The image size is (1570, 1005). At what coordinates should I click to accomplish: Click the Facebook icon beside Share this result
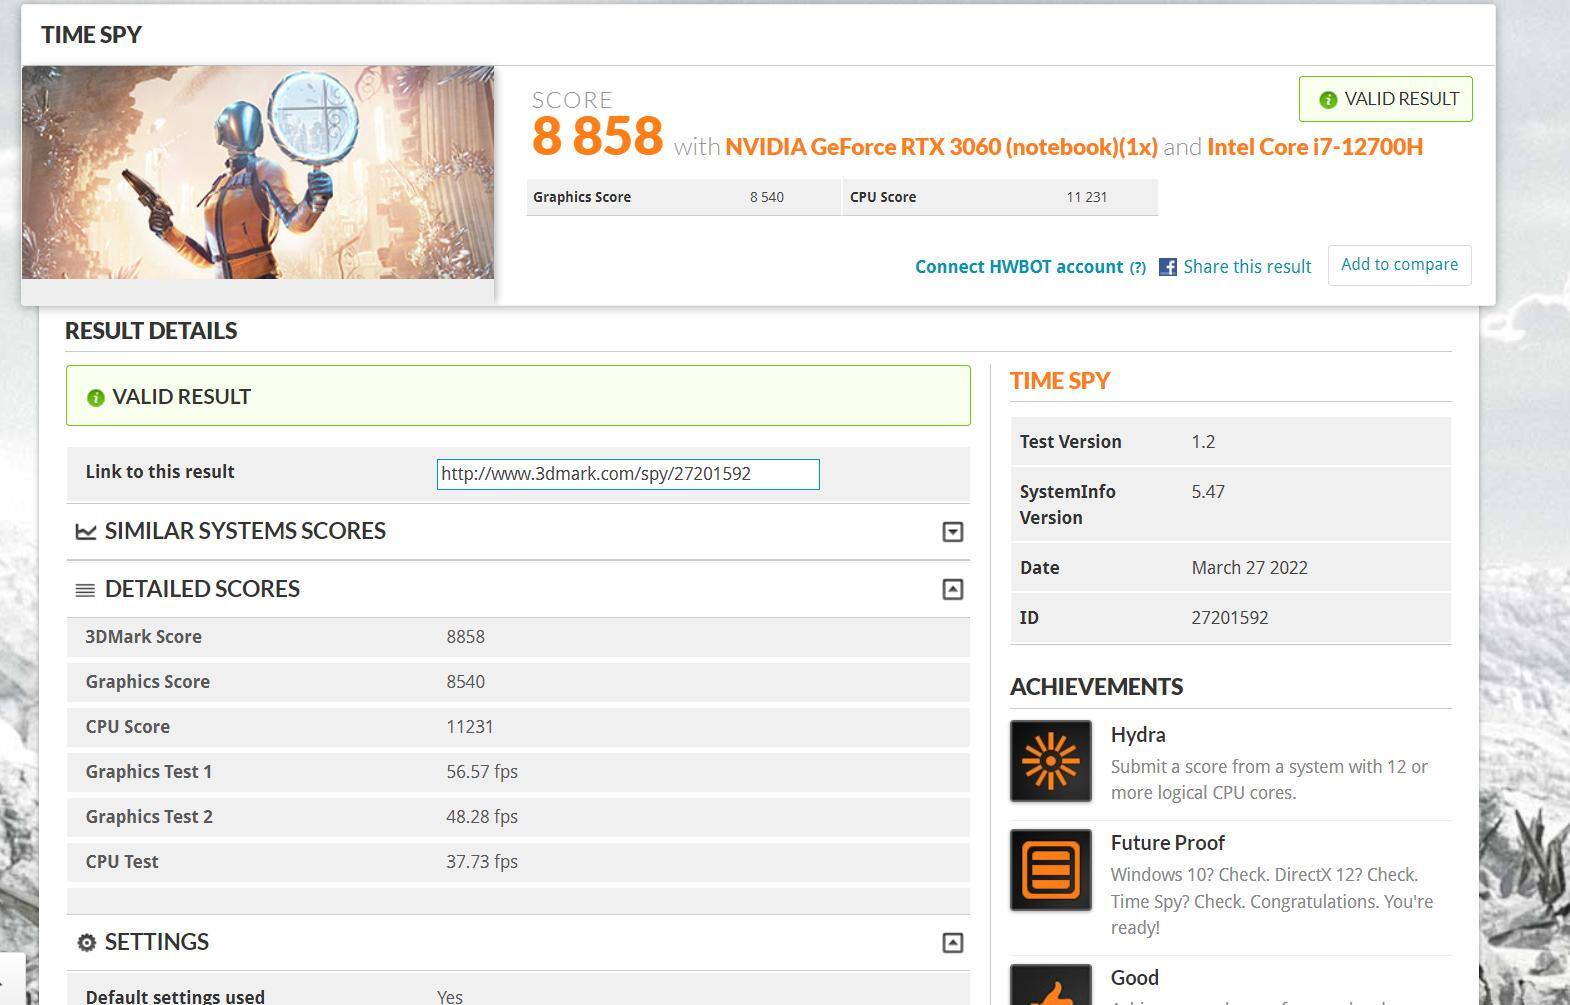[x=1167, y=267]
